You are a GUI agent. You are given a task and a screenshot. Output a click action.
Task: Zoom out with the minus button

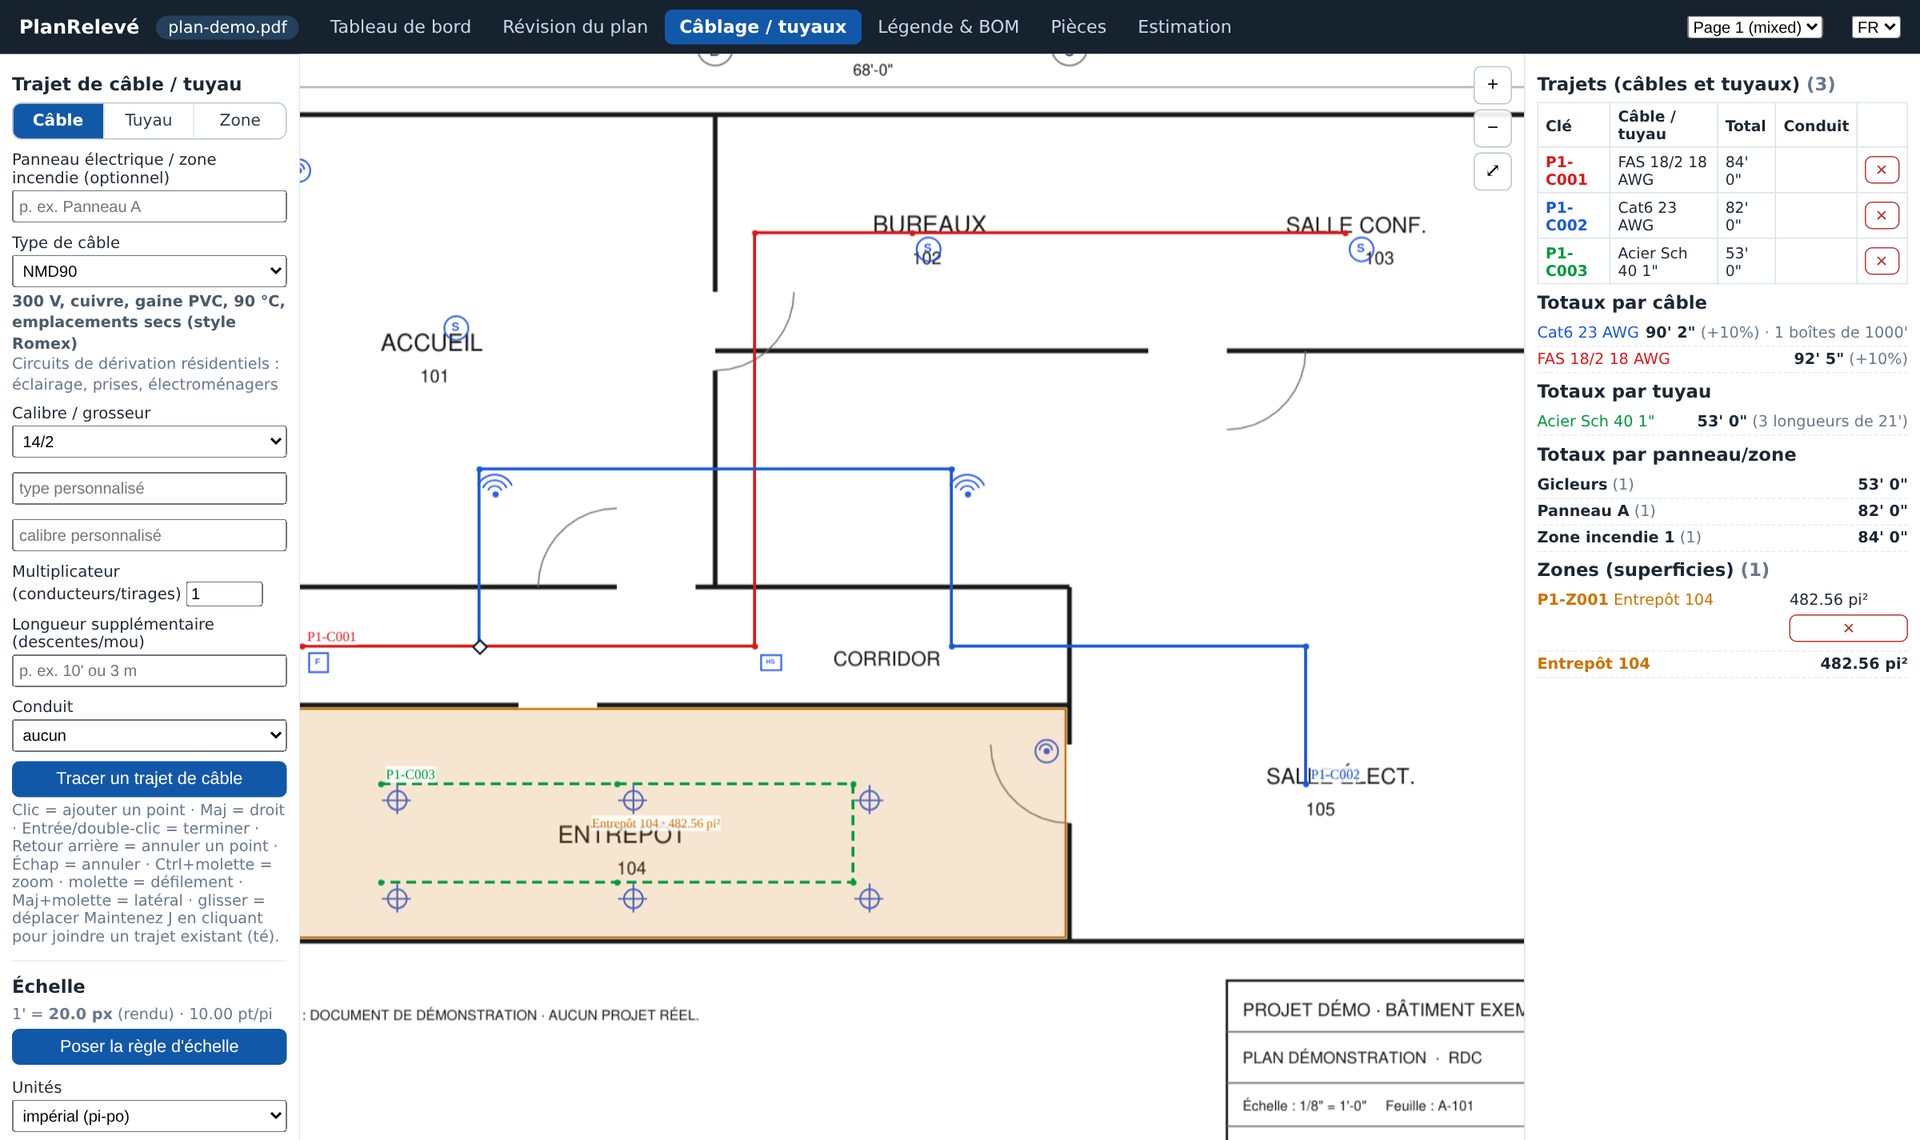1492,128
